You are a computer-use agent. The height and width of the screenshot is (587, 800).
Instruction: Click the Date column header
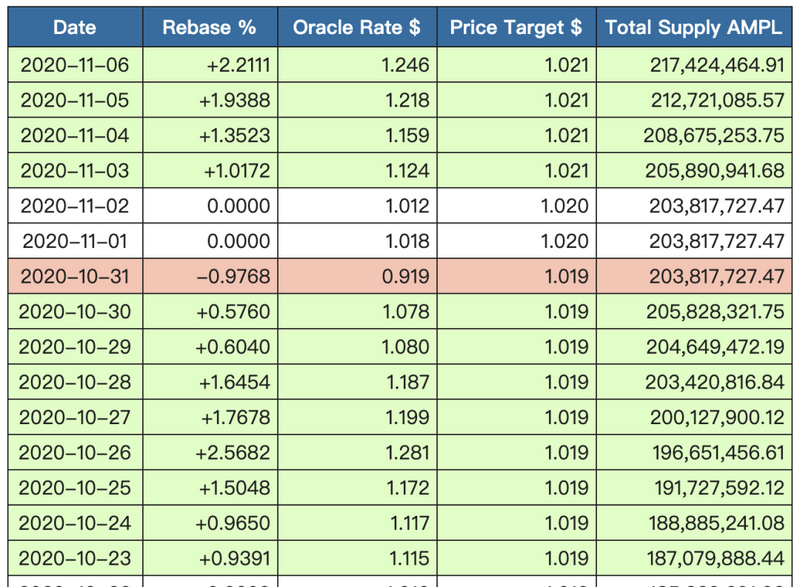(75, 27)
